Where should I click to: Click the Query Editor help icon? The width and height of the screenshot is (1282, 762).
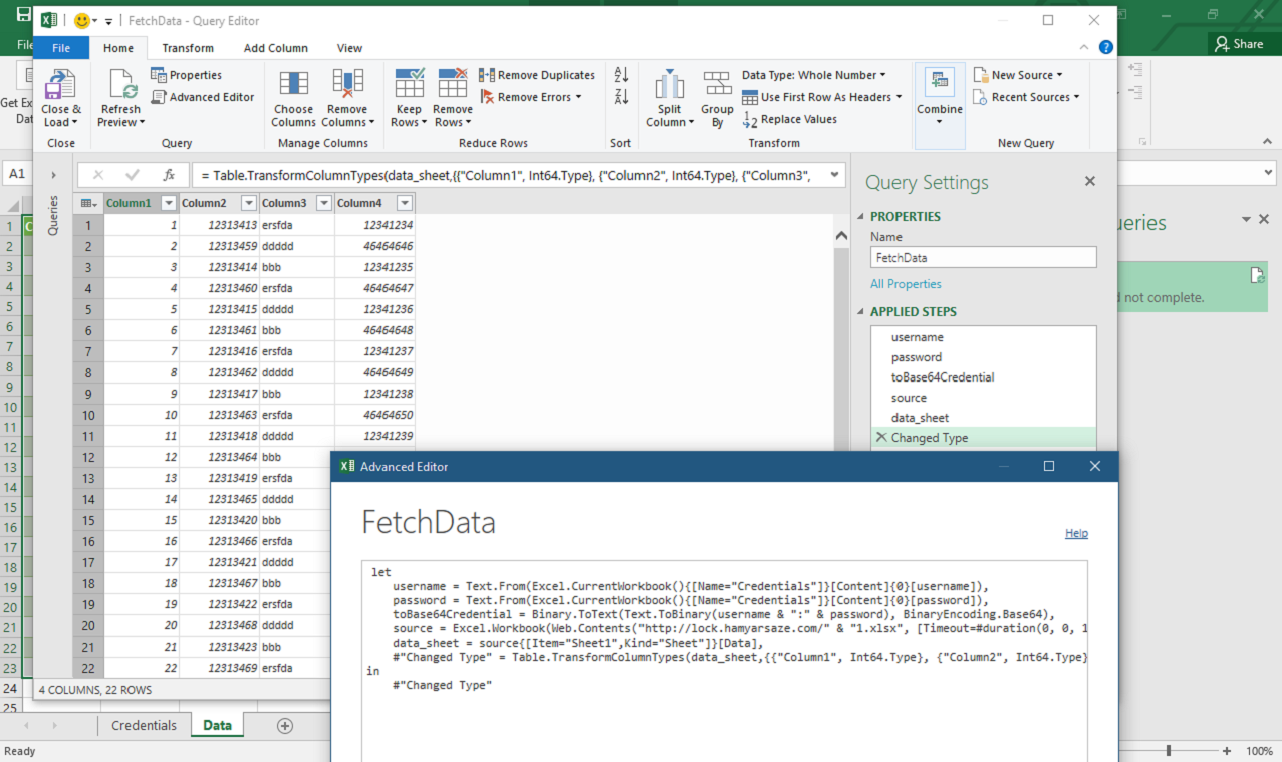[1106, 47]
